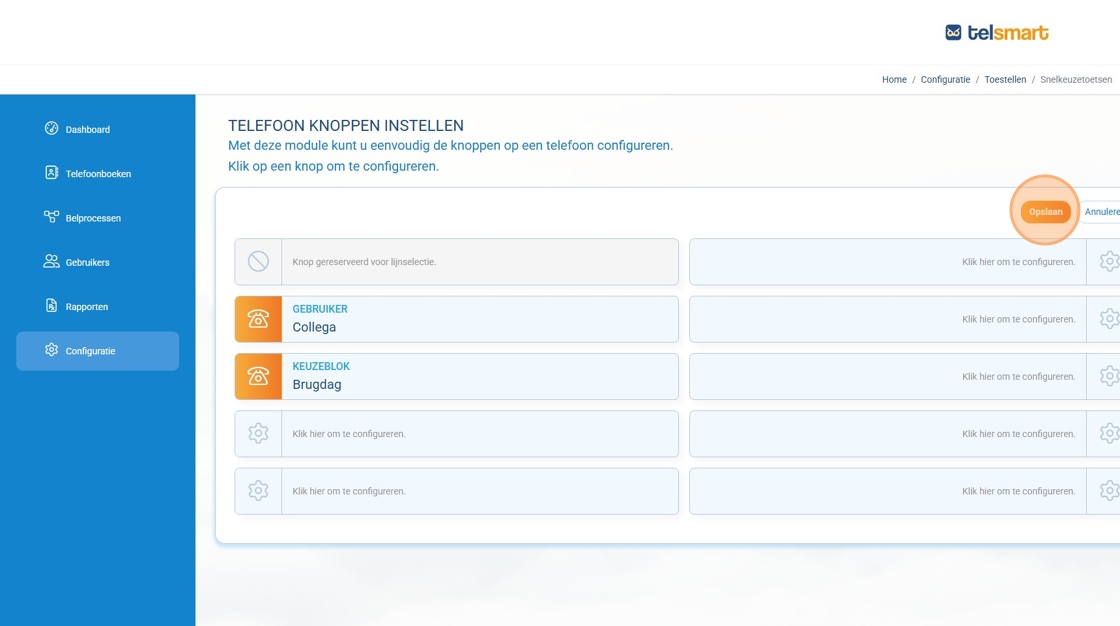The height and width of the screenshot is (626, 1120).
Task: Open the Toestellen breadcrumb link
Action: [1004, 80]
